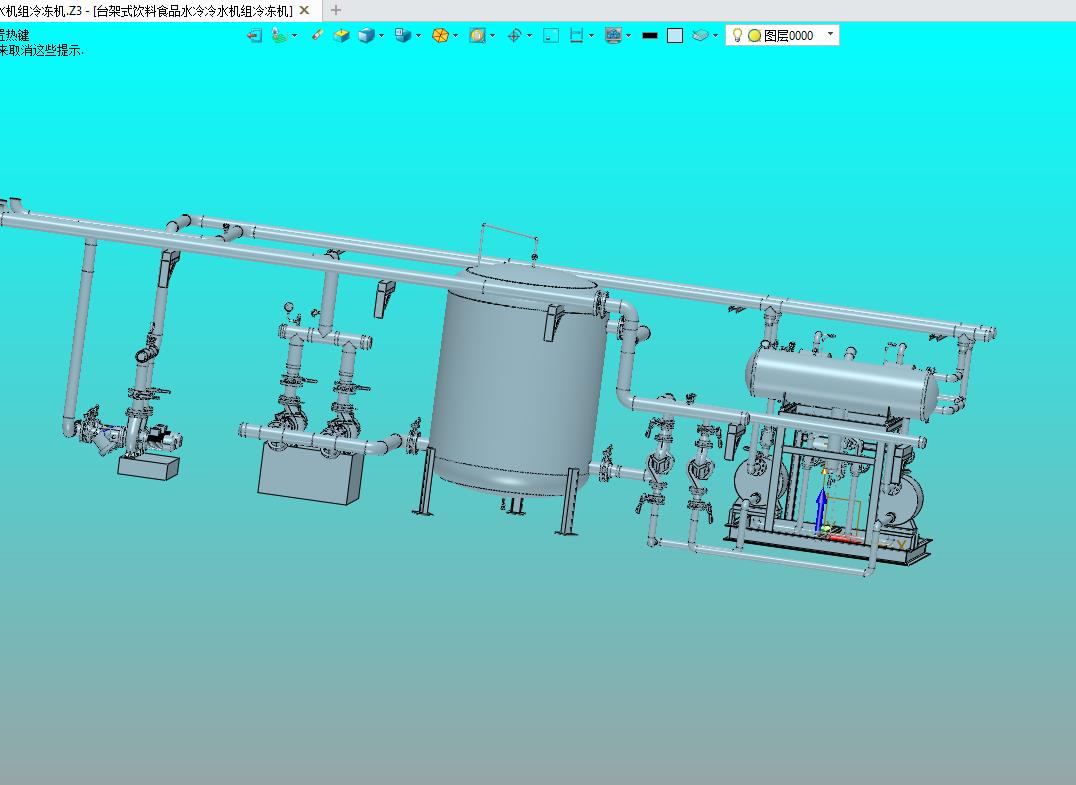The height and width of the screenshot is (785, 1076).
Task: Toggle the small window square icon
Action: pyautogui.click(x=551, y=36)
